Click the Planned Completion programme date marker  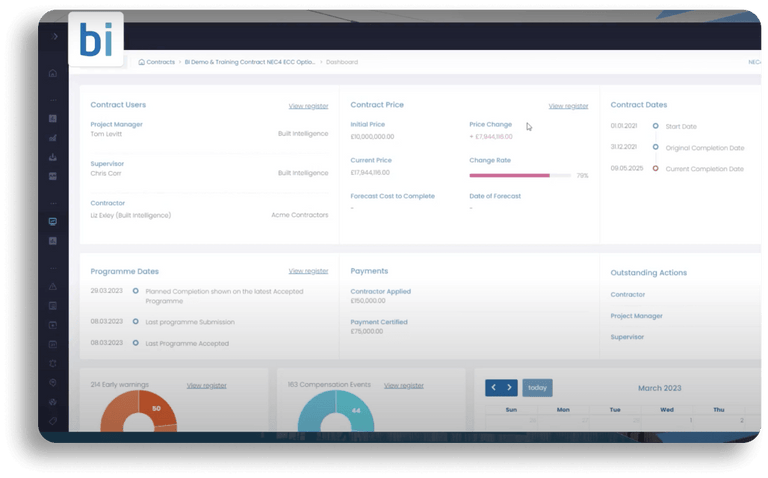coord(136,291)
